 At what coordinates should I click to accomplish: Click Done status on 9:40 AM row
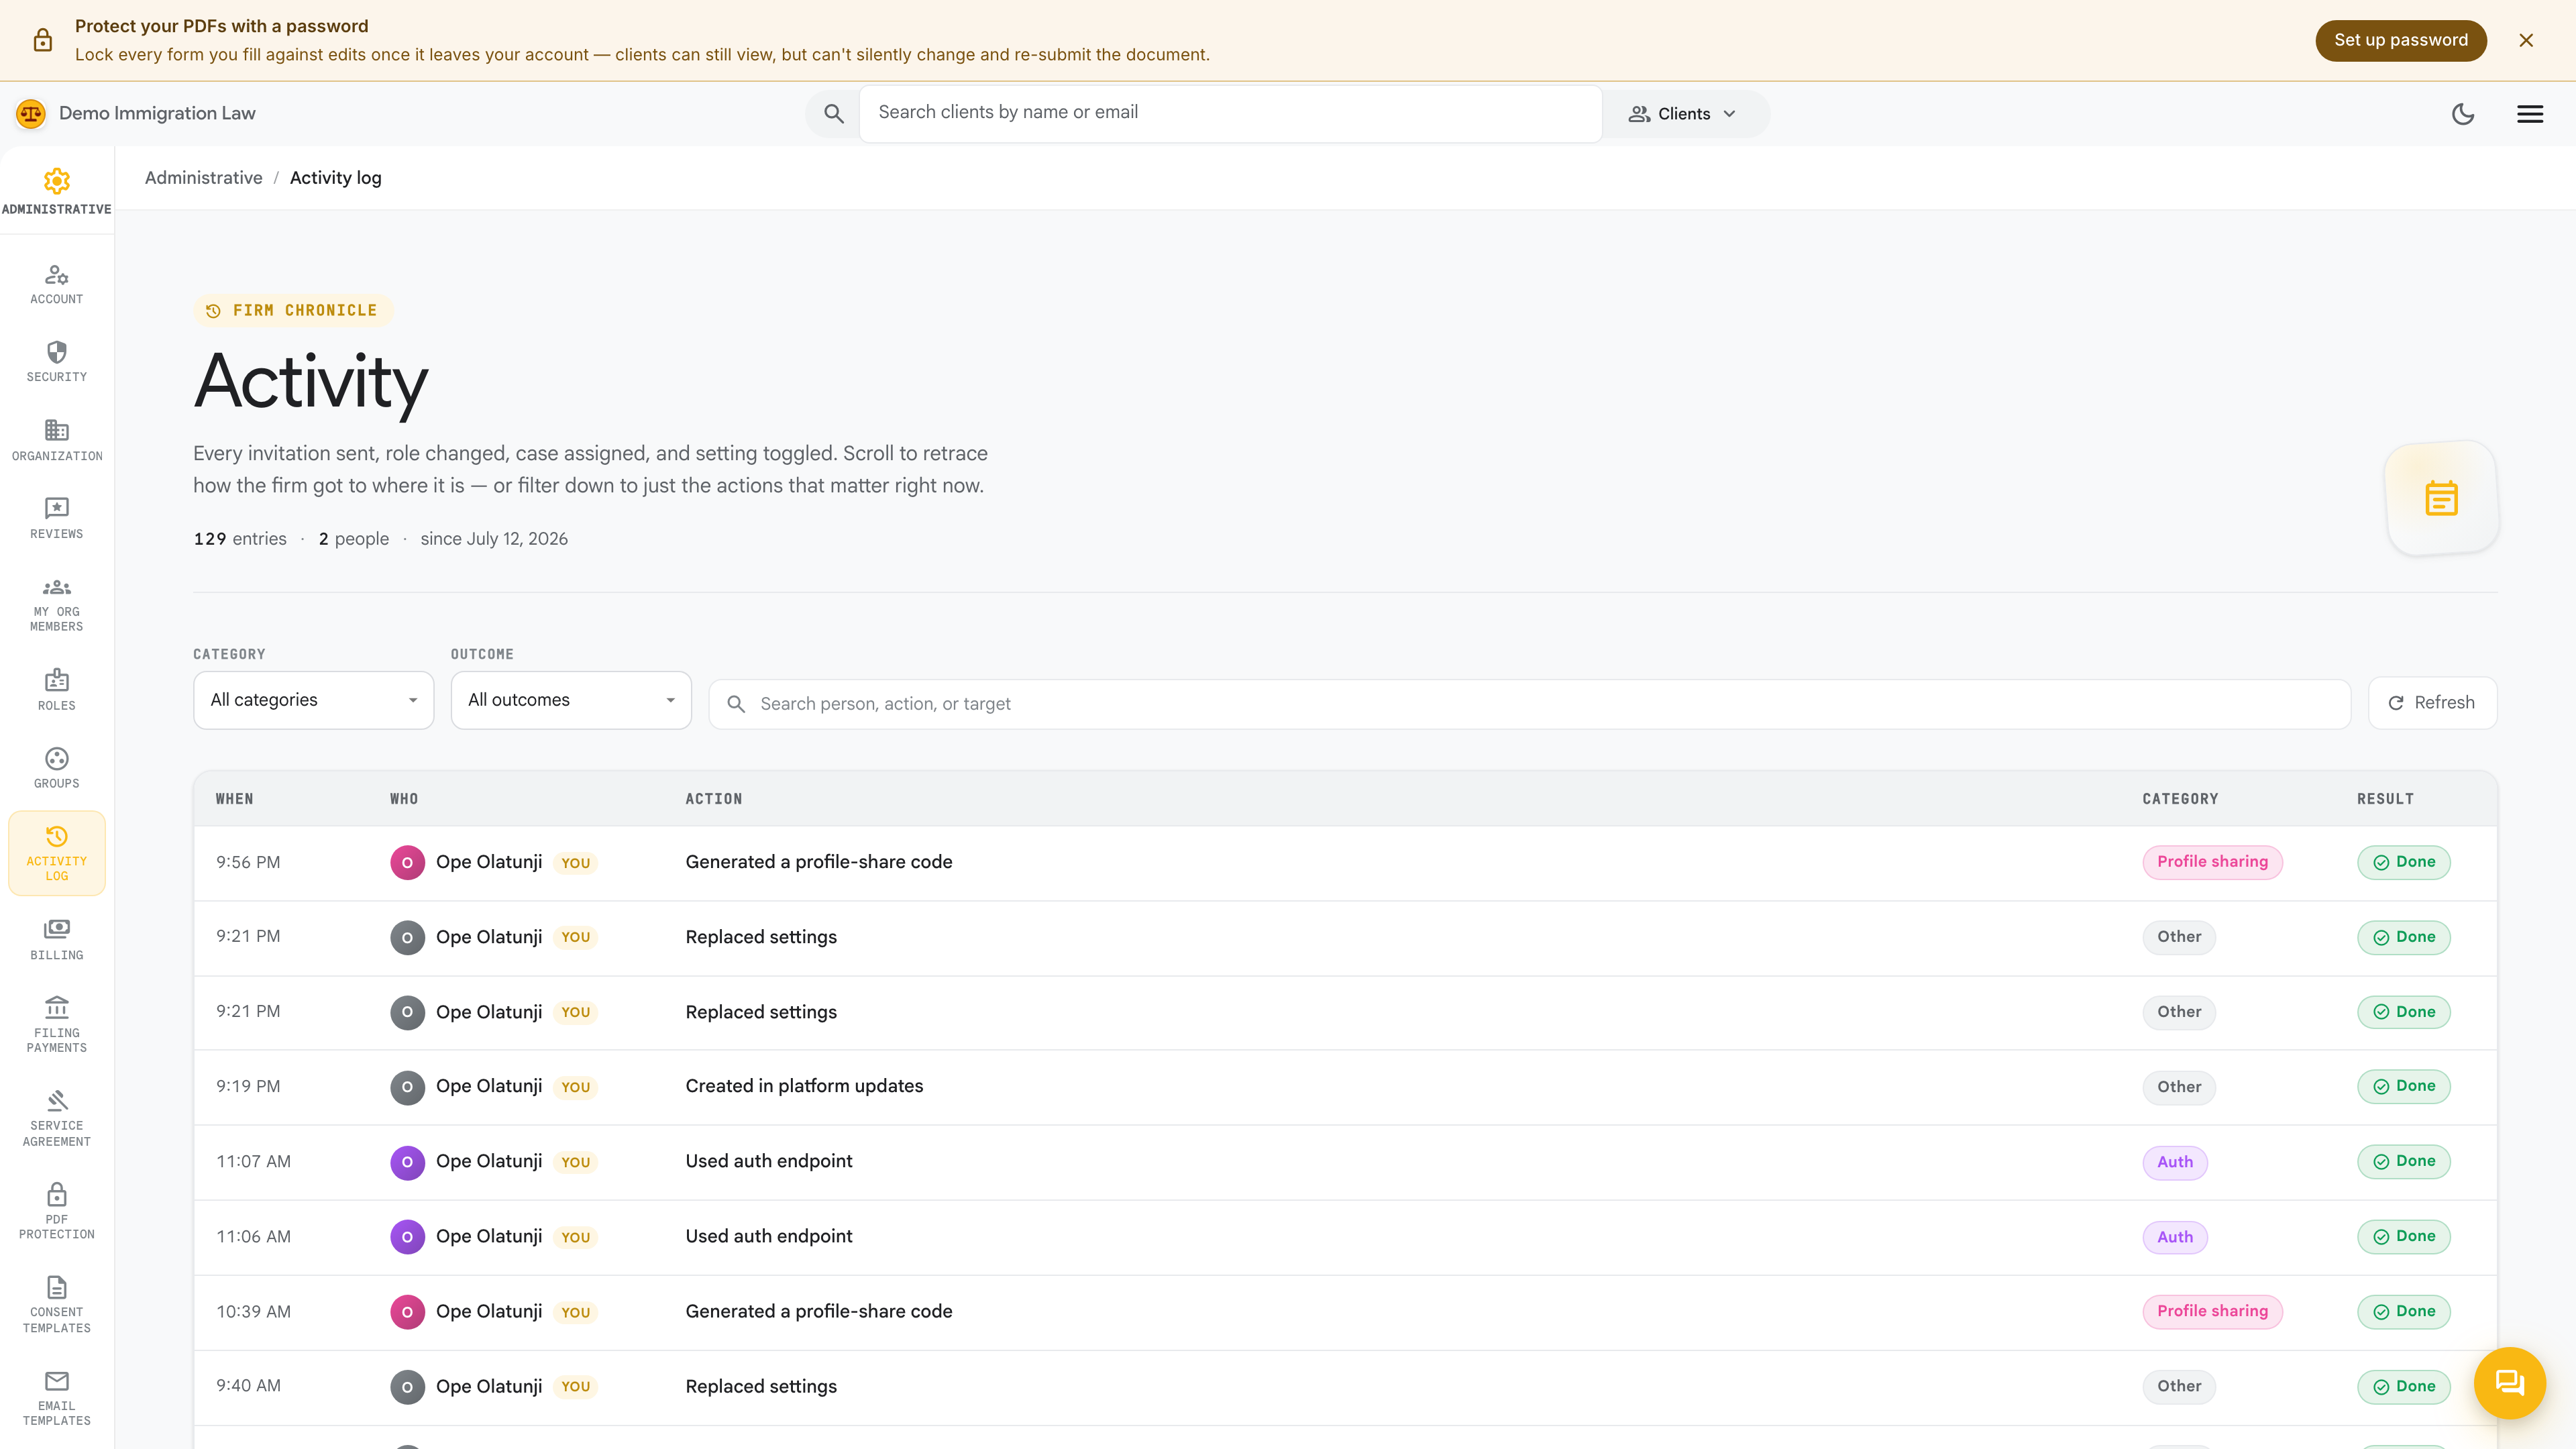click(x=2403, y=1386)
